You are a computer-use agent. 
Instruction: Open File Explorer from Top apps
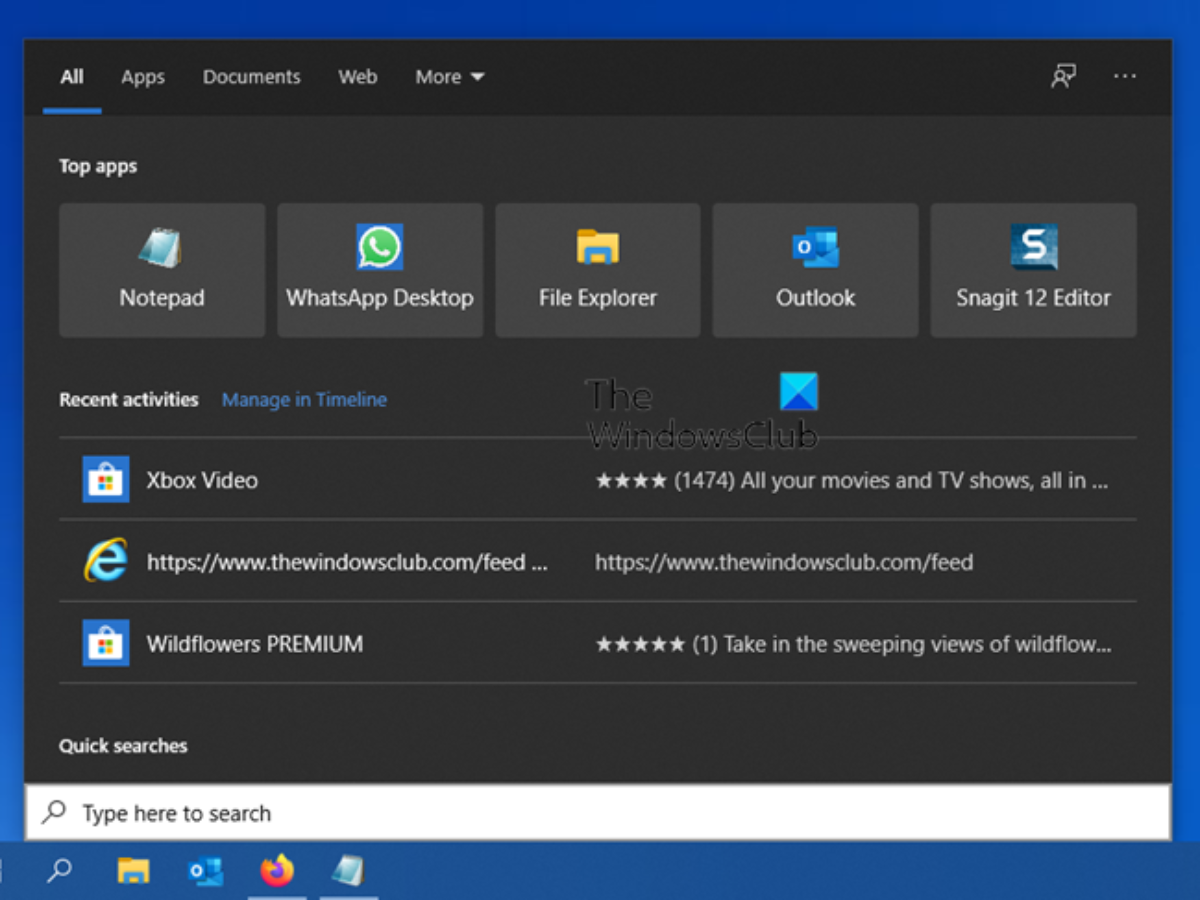point(598,270)
